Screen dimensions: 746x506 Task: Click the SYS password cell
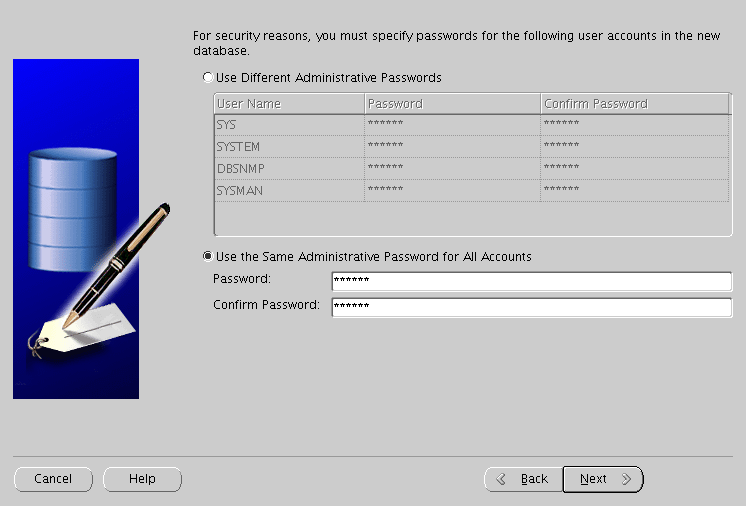click(452, 125)
